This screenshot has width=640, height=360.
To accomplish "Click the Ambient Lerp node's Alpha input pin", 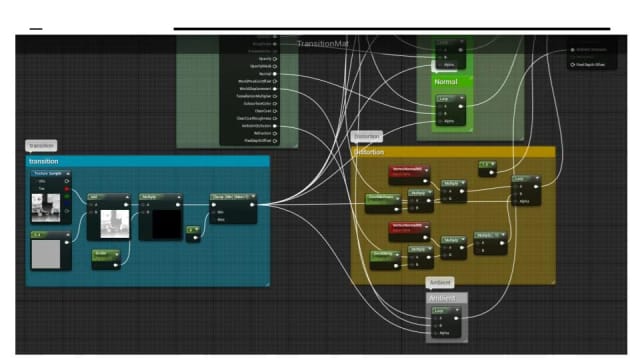I will point(435,333).
